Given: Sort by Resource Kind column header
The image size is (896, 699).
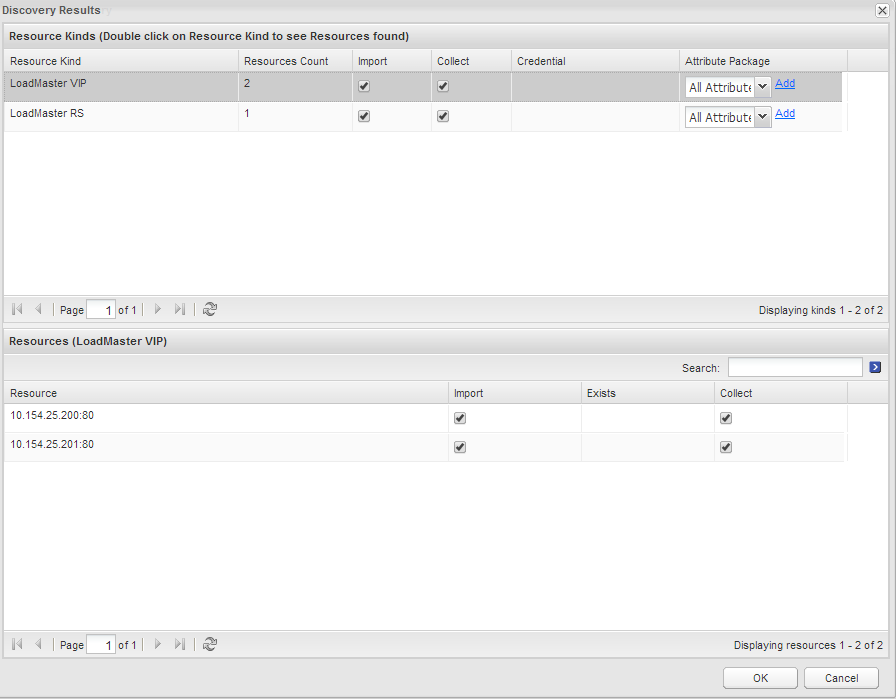Looking at the screenshot, I should click(x=121, y=61).
